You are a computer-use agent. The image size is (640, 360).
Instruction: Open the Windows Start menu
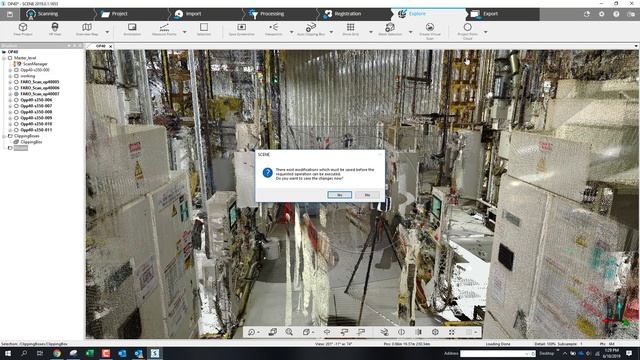click(x=7, y=353)
